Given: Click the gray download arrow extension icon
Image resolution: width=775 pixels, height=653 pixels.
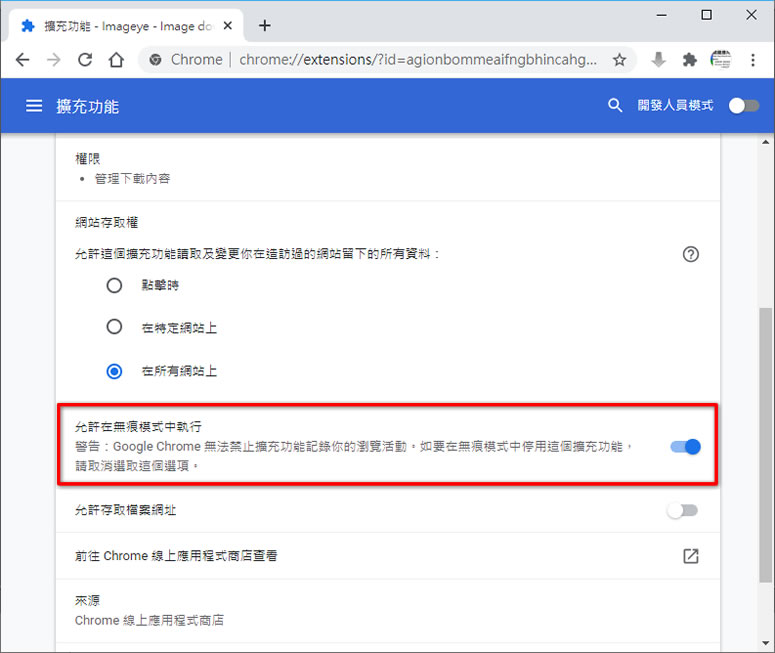Looking at the screenshot, I should (x=658, y=60).
